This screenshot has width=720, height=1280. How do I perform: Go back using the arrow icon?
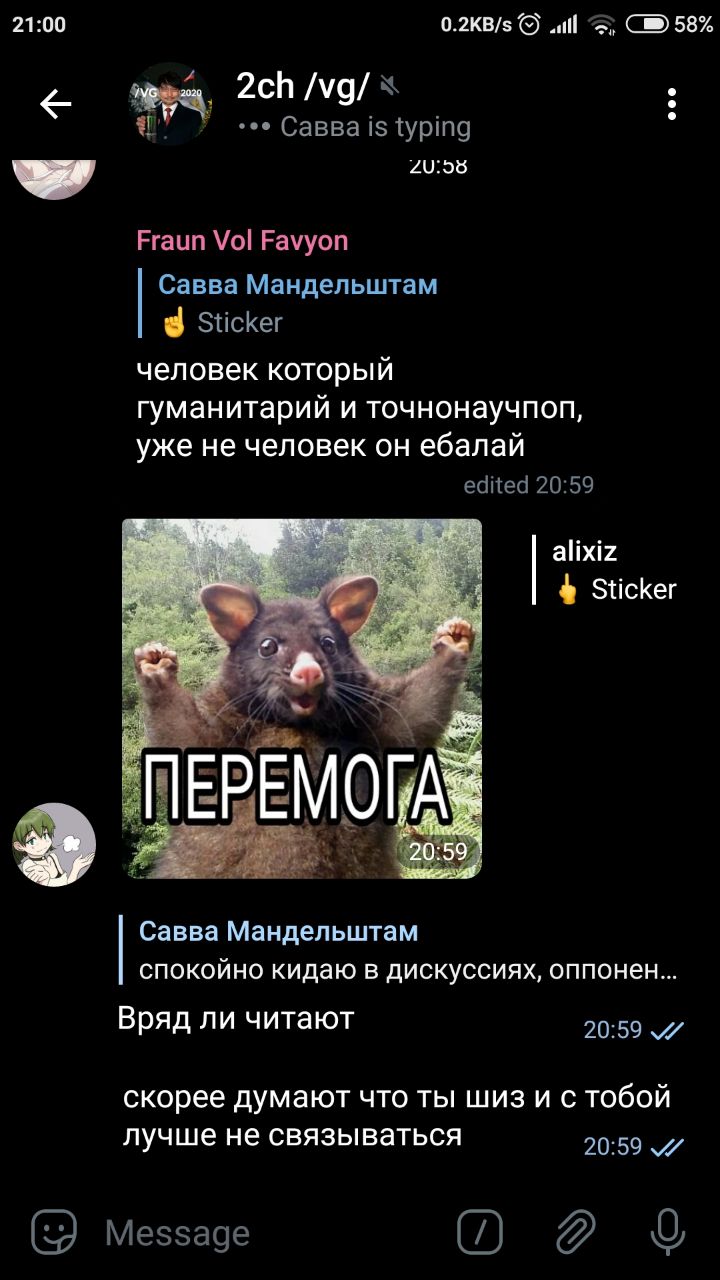[55, 104]
